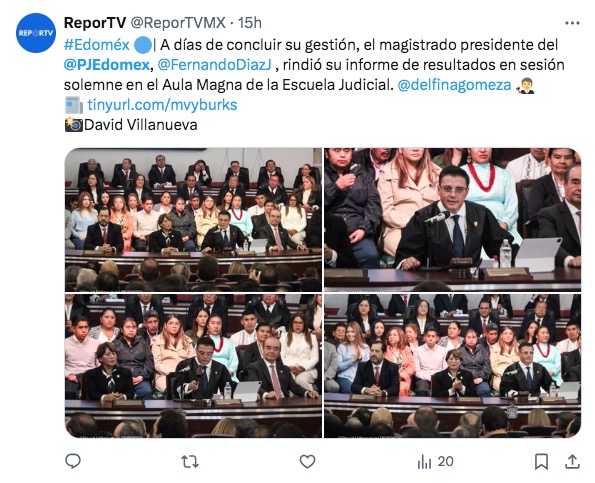The image size is (595, 483).
Task: Open the @delfinagomeza profile mention
Action: (454, 85)
